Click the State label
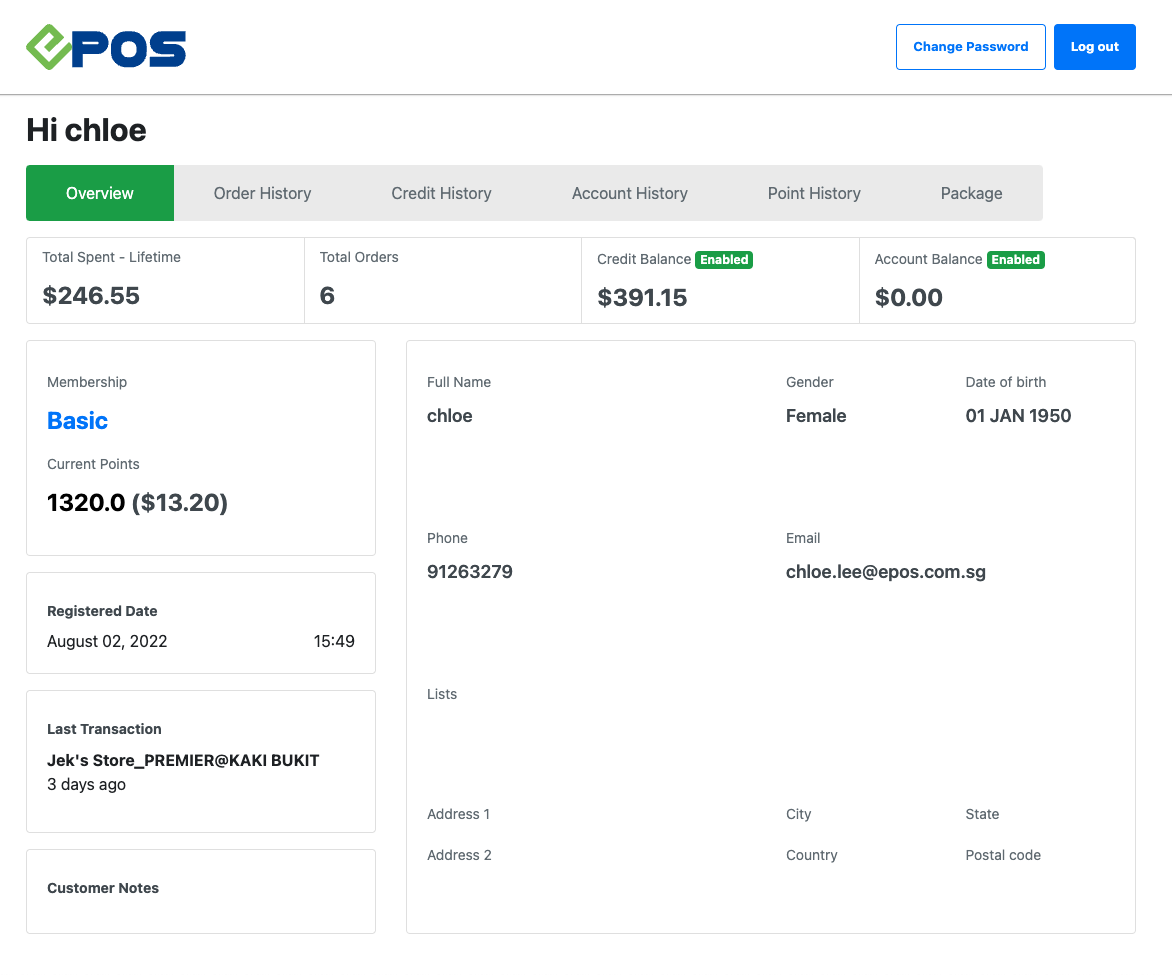 point(981,814)
